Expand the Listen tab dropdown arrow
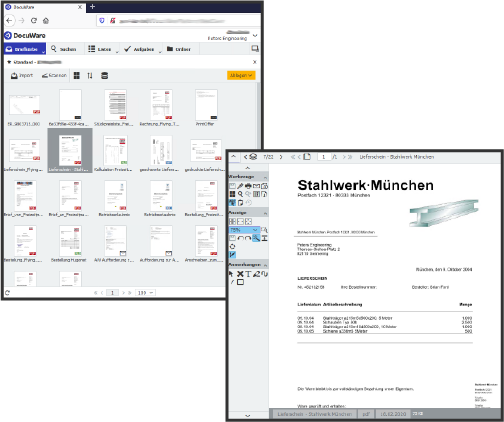The height and width of the screenshot is (422, 504). (117, 52)
